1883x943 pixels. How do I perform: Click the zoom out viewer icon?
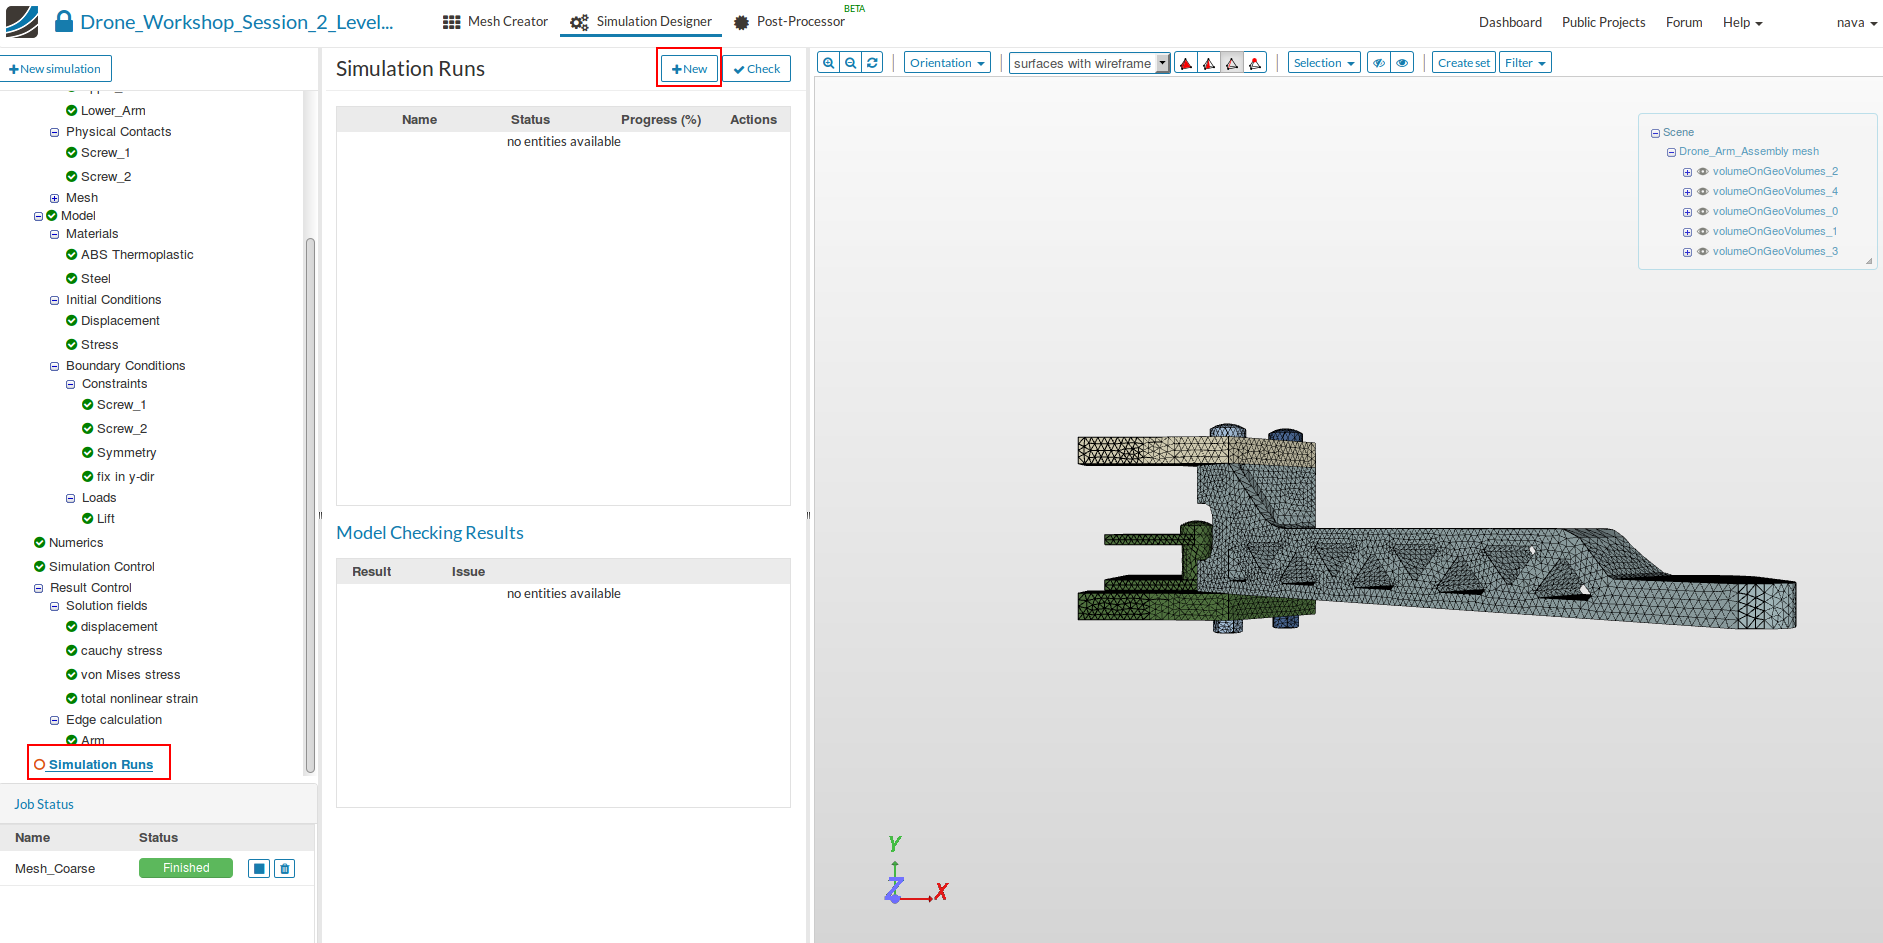coord(850,63)
